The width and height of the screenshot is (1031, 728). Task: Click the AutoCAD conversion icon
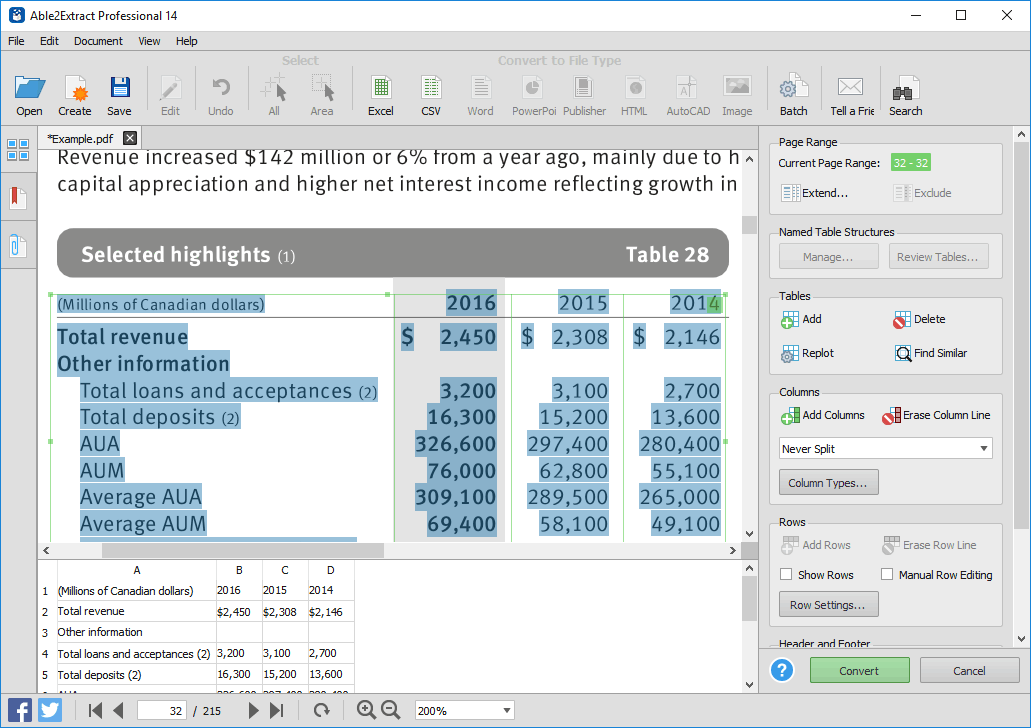coord(688,95)
